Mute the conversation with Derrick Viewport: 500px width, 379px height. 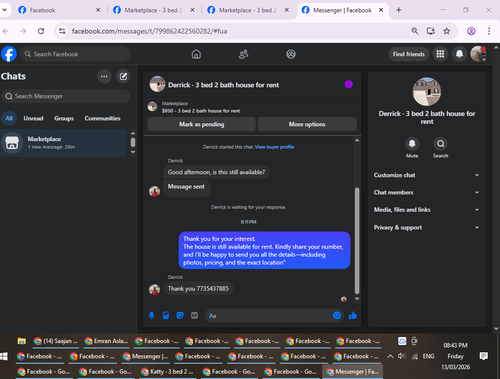[412, 144]
